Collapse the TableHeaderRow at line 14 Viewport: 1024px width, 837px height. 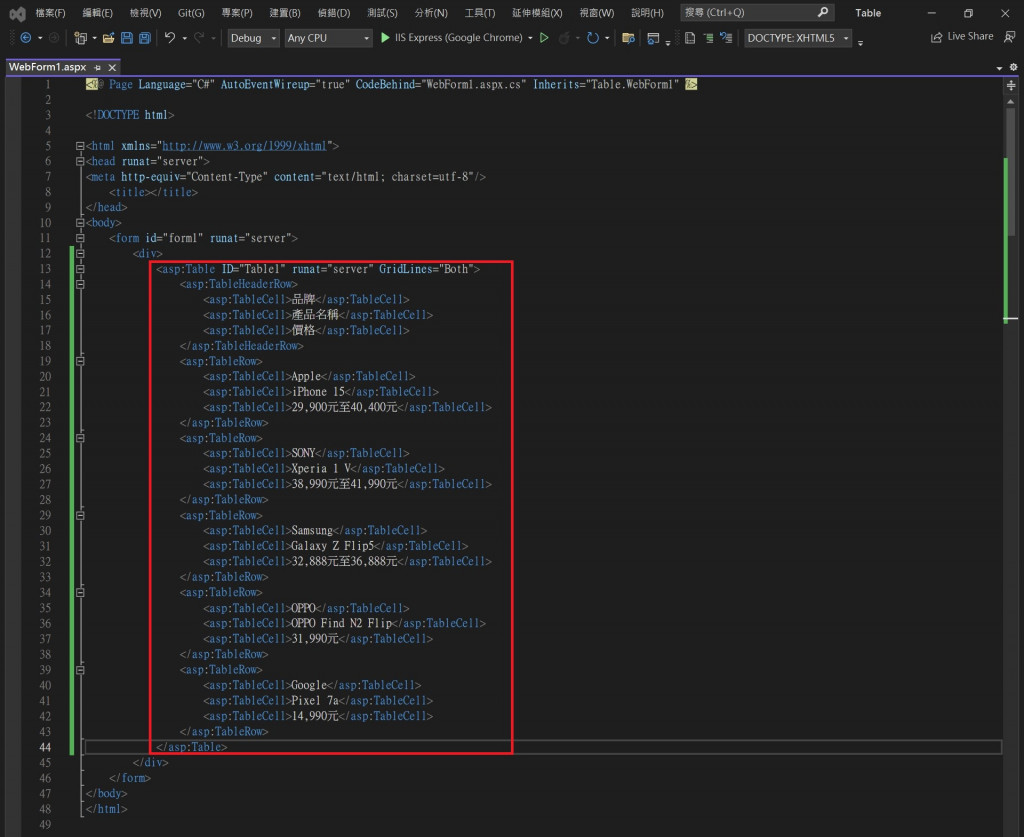[80, 285]
